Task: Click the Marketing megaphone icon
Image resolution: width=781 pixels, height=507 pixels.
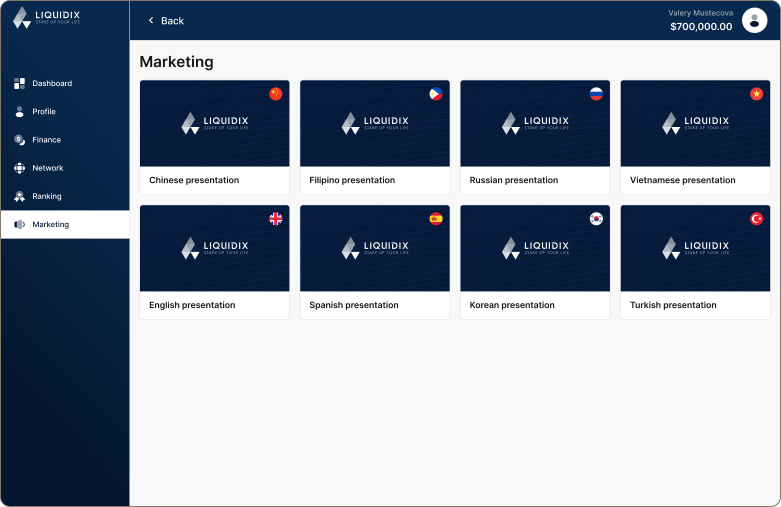Action: [x=19, y=225]
